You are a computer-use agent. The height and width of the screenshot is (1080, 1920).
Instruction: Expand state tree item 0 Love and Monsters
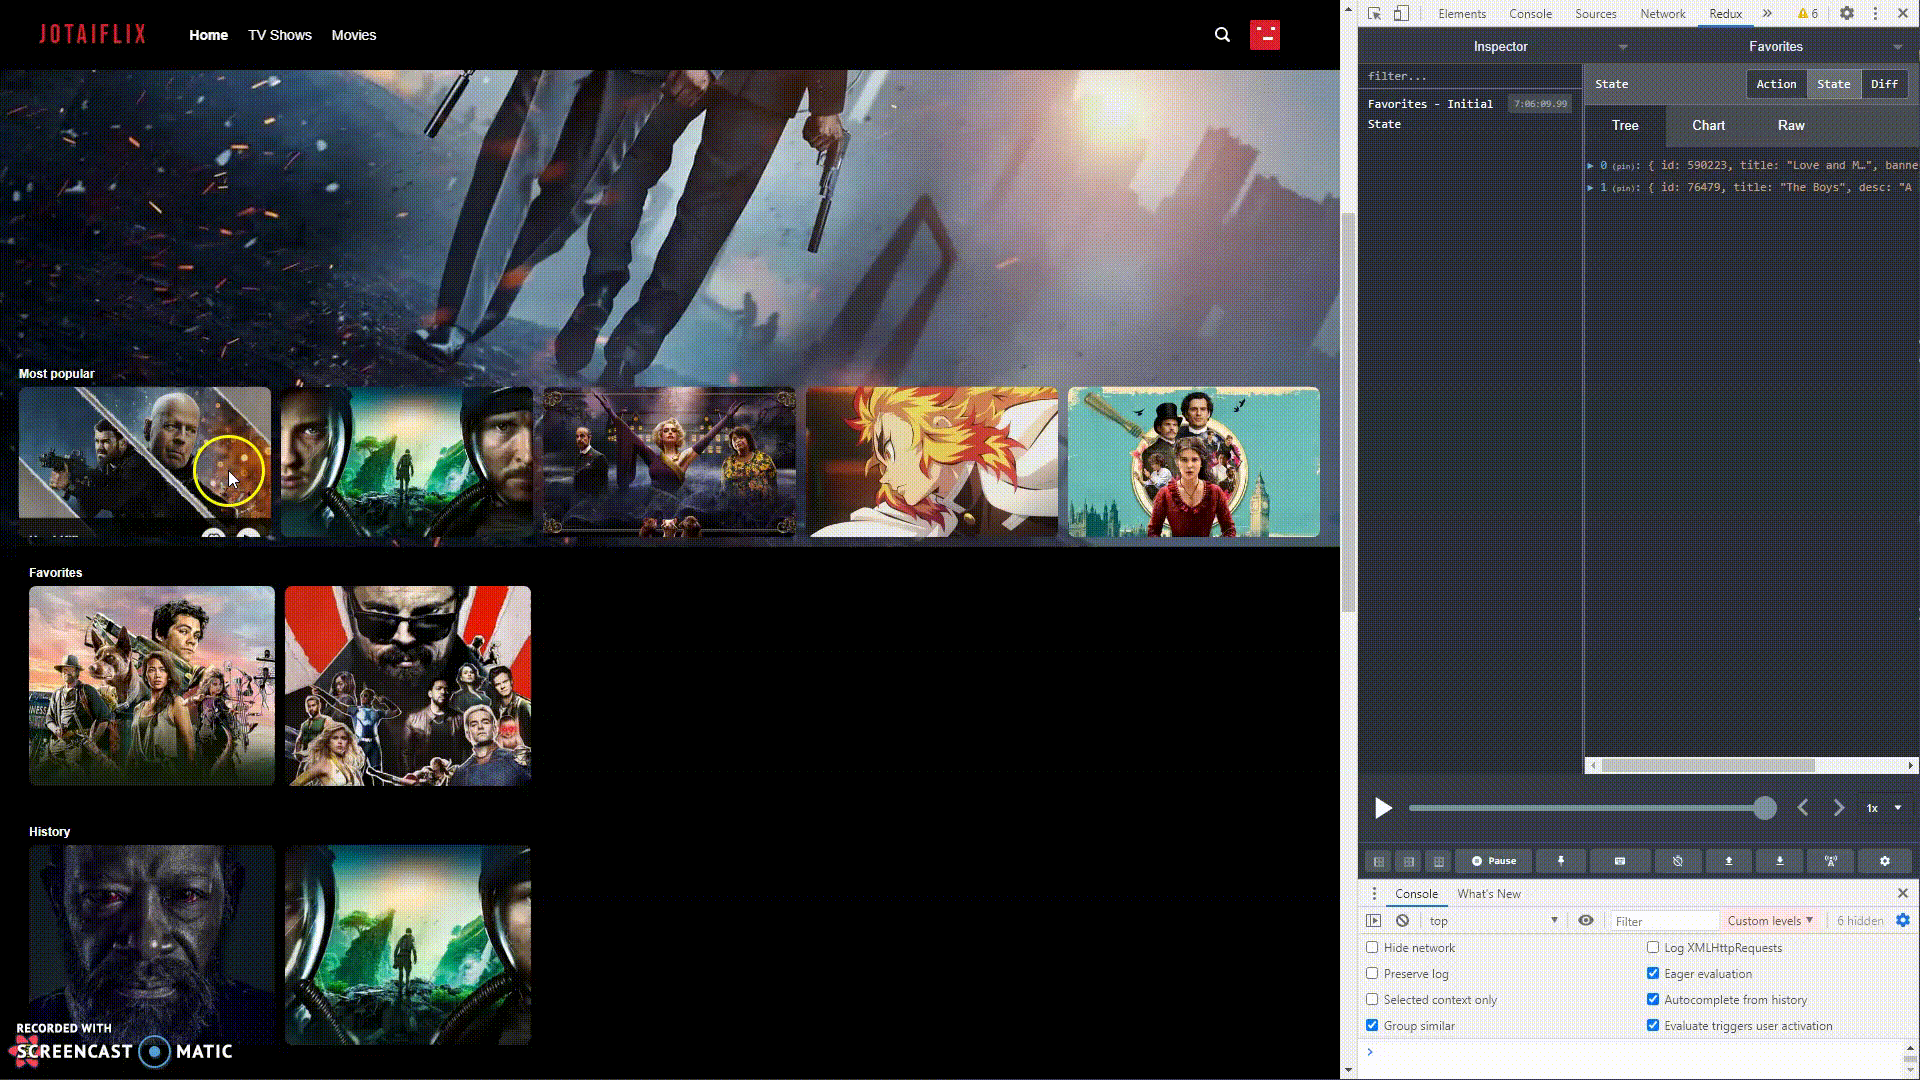(1590, 166)
